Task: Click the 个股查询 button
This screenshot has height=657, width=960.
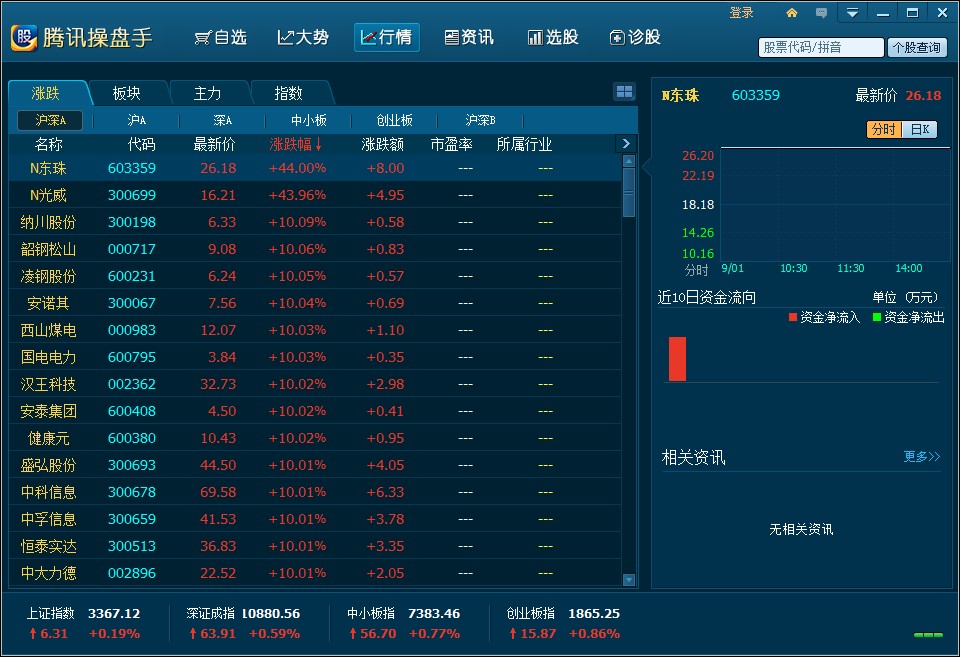Action: point(917,47)
